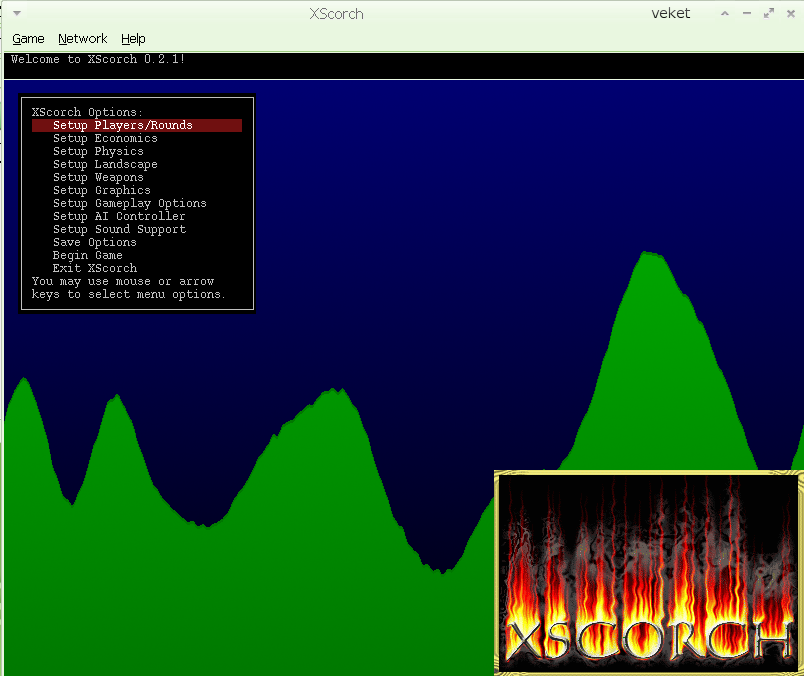Open the Network menu
Viewport: 804px width, 676px height.
(x=83, y=39)
